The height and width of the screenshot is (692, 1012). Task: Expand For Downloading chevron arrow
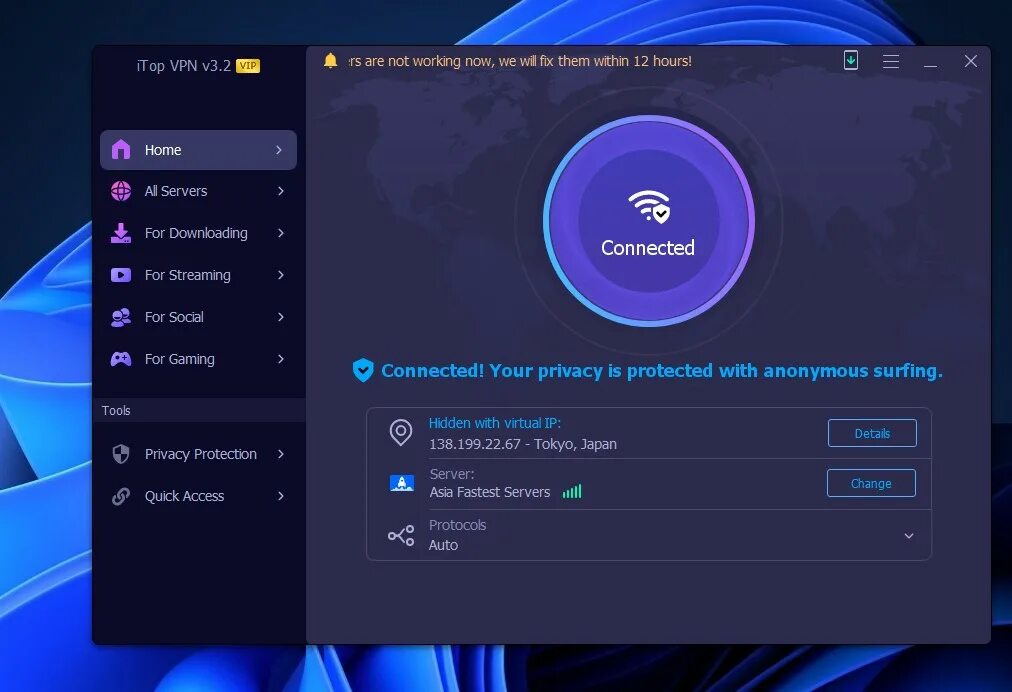coord(281,233)
